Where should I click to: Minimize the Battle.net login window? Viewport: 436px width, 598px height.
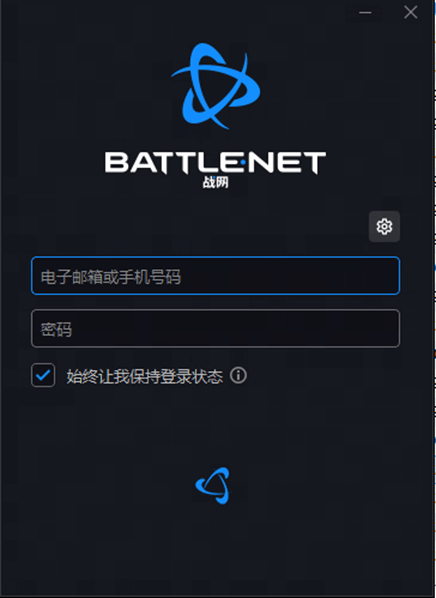click(365, 13)
